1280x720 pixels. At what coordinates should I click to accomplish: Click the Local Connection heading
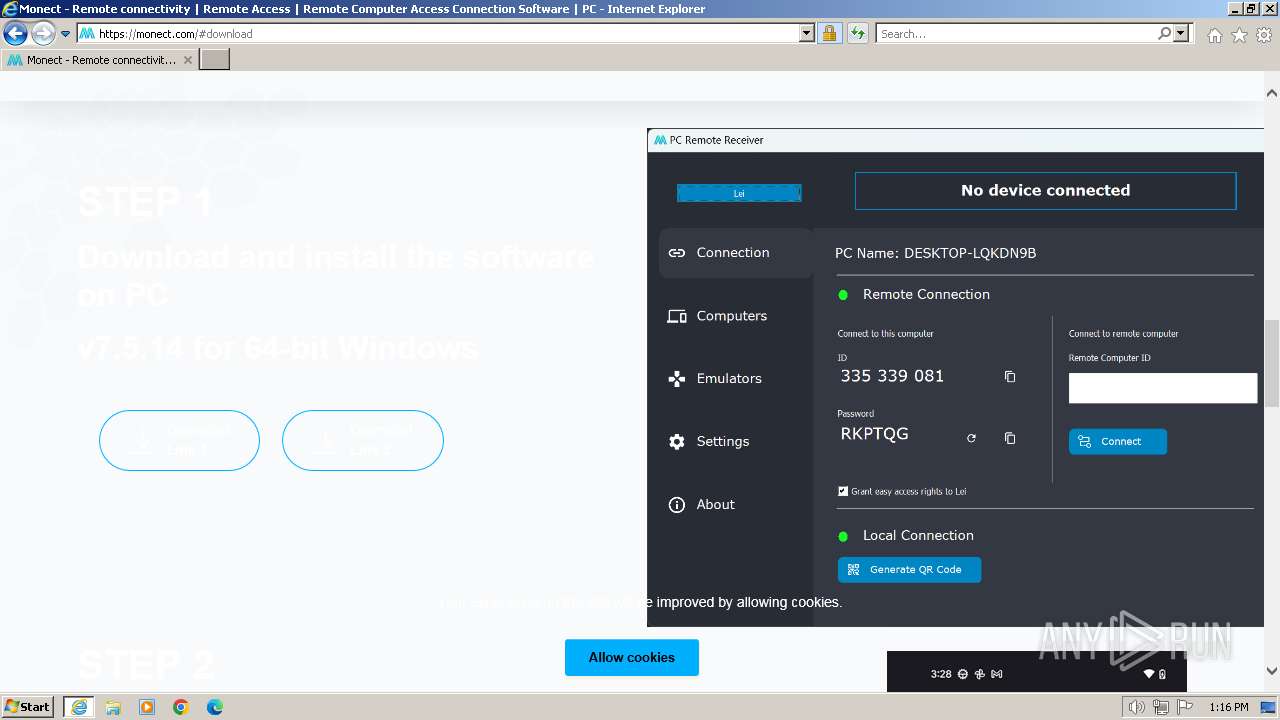point(918,536)
